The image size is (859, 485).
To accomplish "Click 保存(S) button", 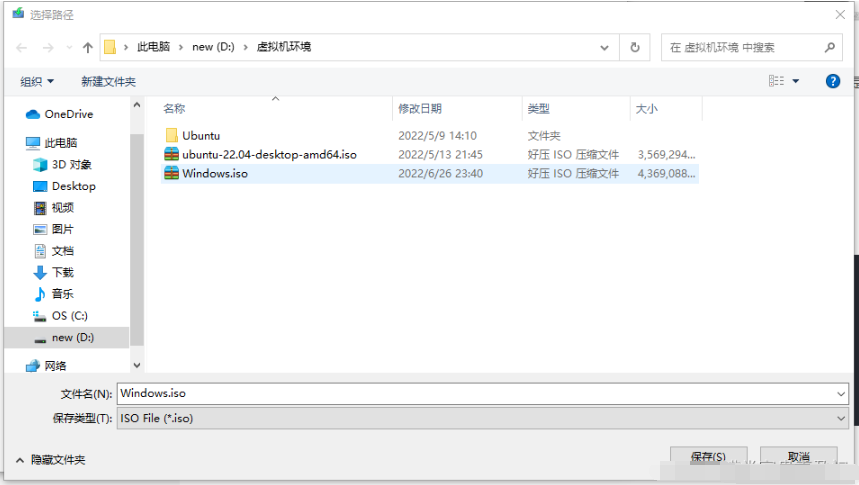I will 708,457.
